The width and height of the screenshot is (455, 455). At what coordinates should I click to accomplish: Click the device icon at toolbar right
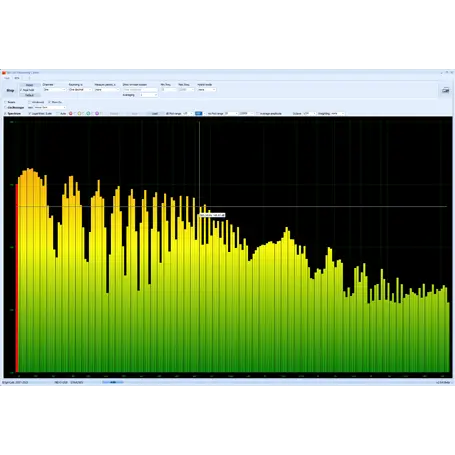[445, 90]
